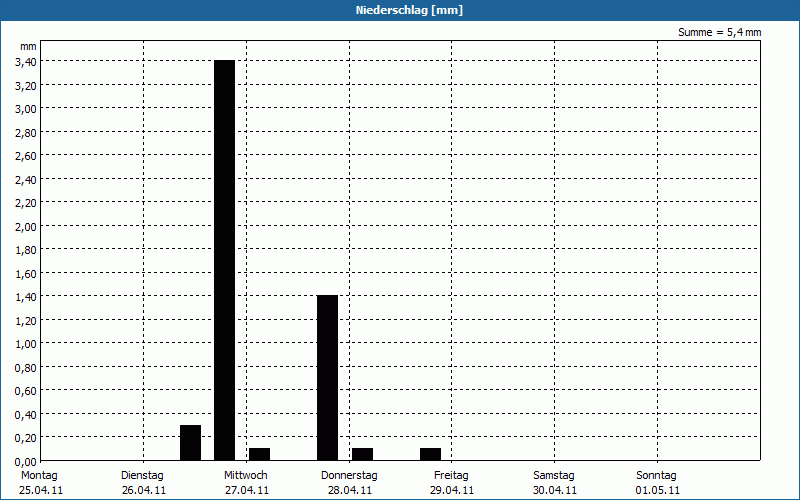The width and height of the screenshot is (800, 500).
Task: Select the Sonntag axis label
Action: point(656,475)
